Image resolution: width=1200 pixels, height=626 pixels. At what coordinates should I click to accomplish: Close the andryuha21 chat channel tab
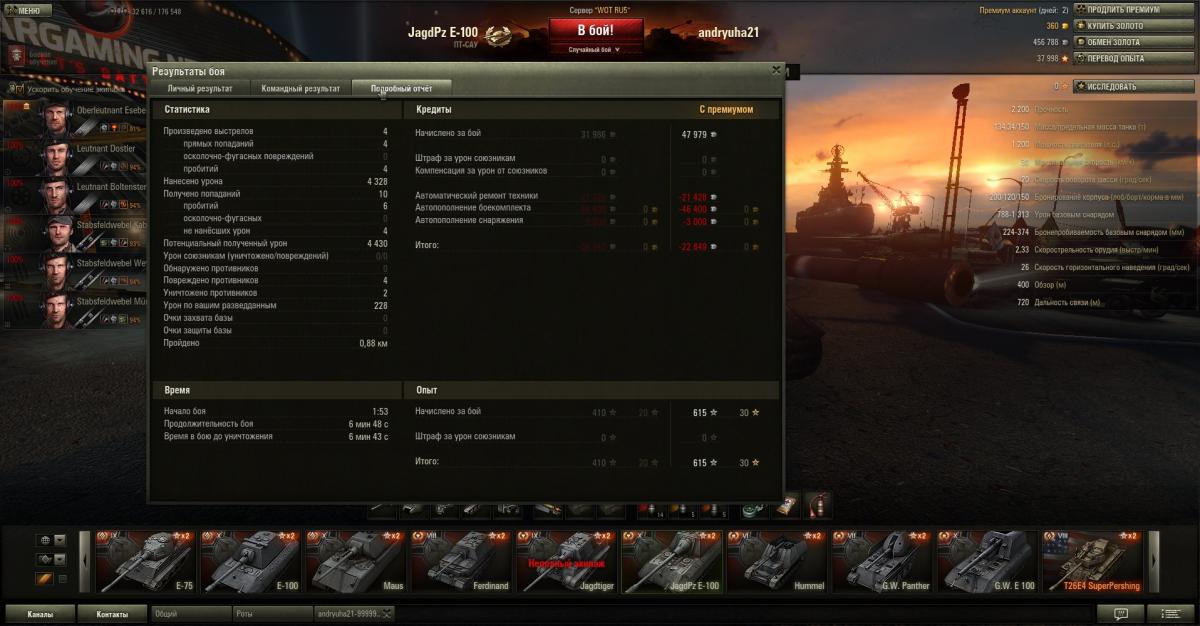387,613
